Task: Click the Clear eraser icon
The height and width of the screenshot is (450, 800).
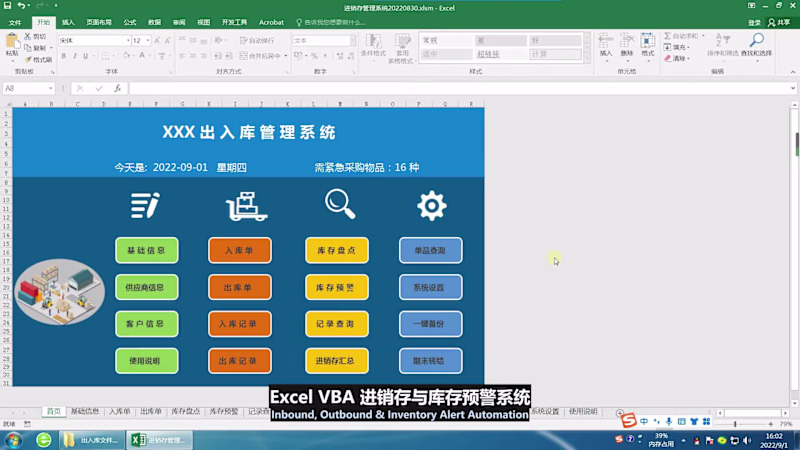Action: 668,58
